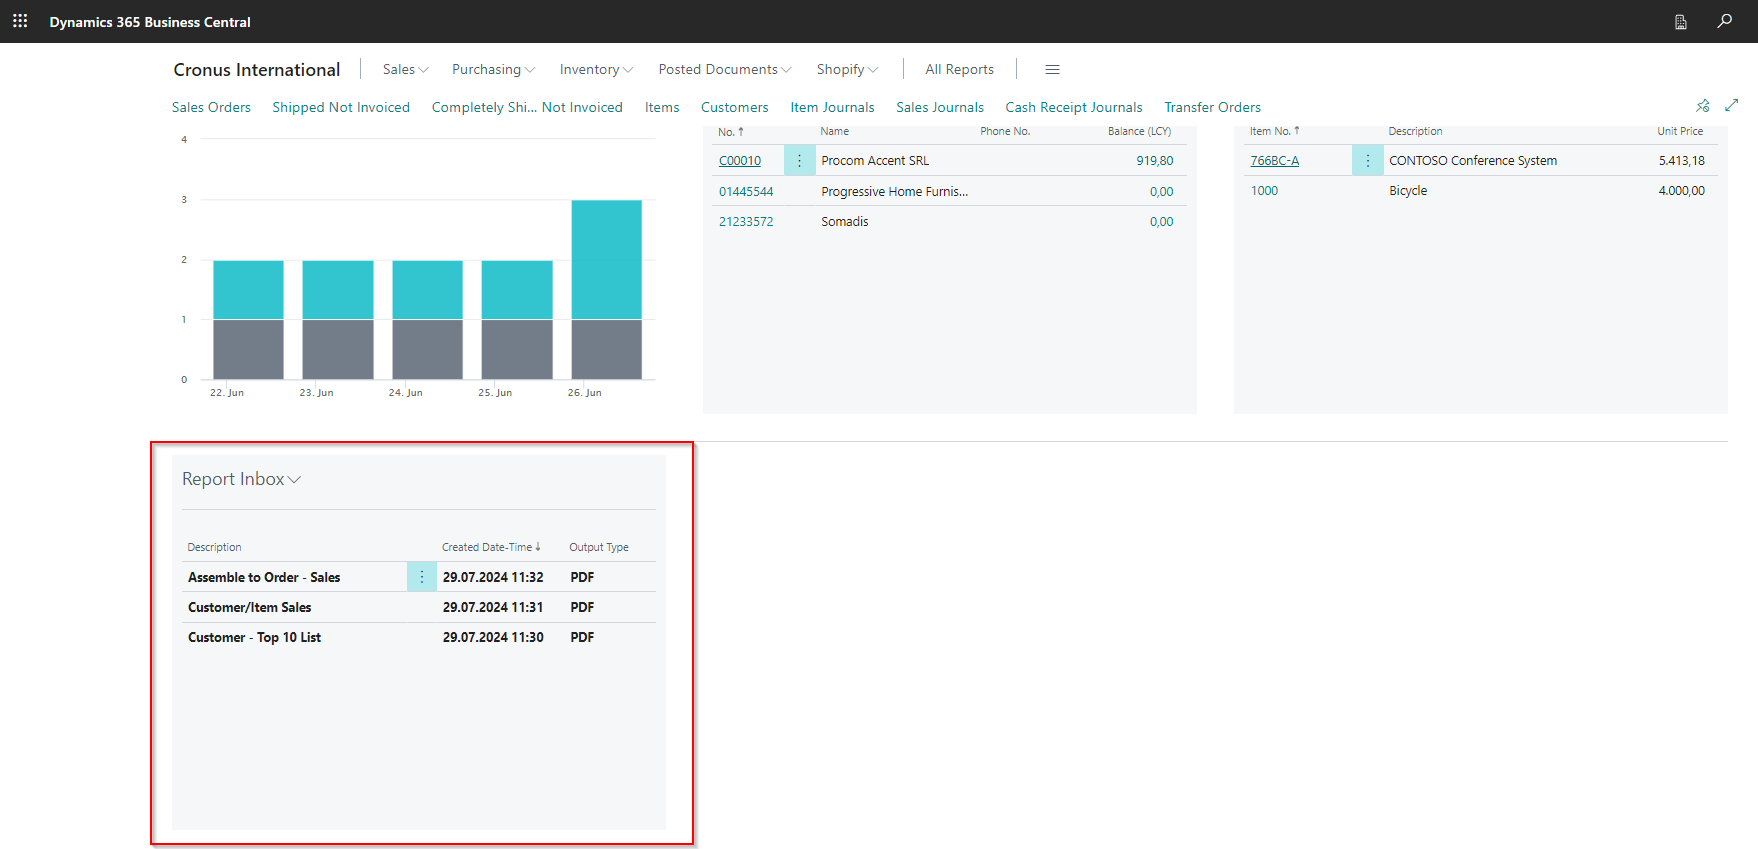The width and height of the screenshot is (1758, 849).
Task: Open Shipped Not Invoiced
Action: coord(341,107)
